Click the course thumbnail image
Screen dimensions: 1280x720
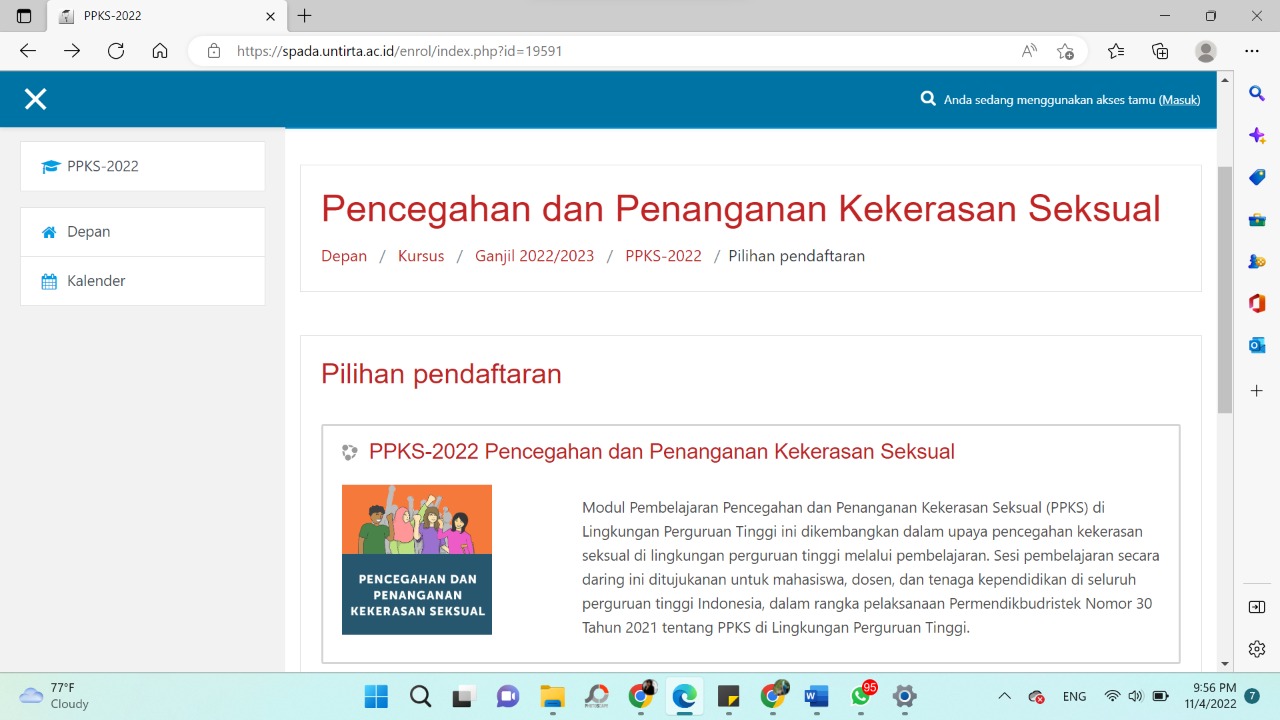[x=417, y=560]
